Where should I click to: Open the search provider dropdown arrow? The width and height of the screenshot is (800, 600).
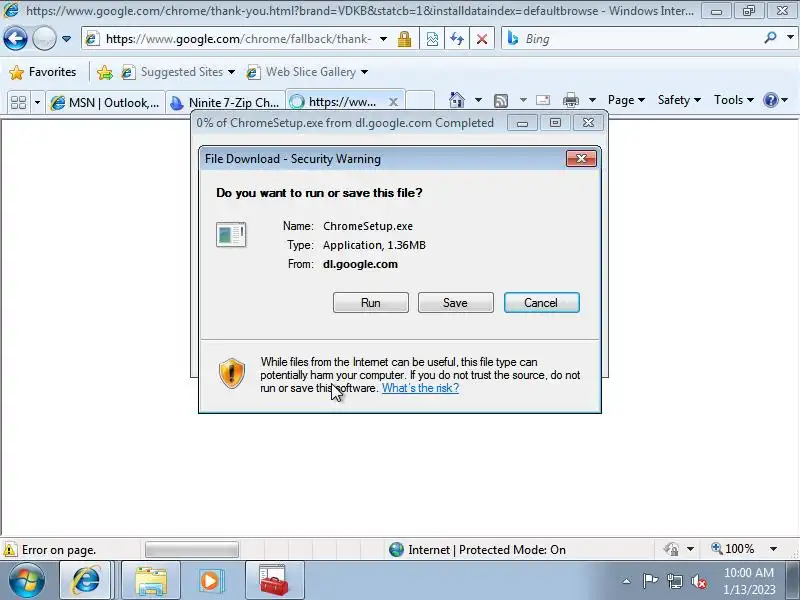click(790, 37)
